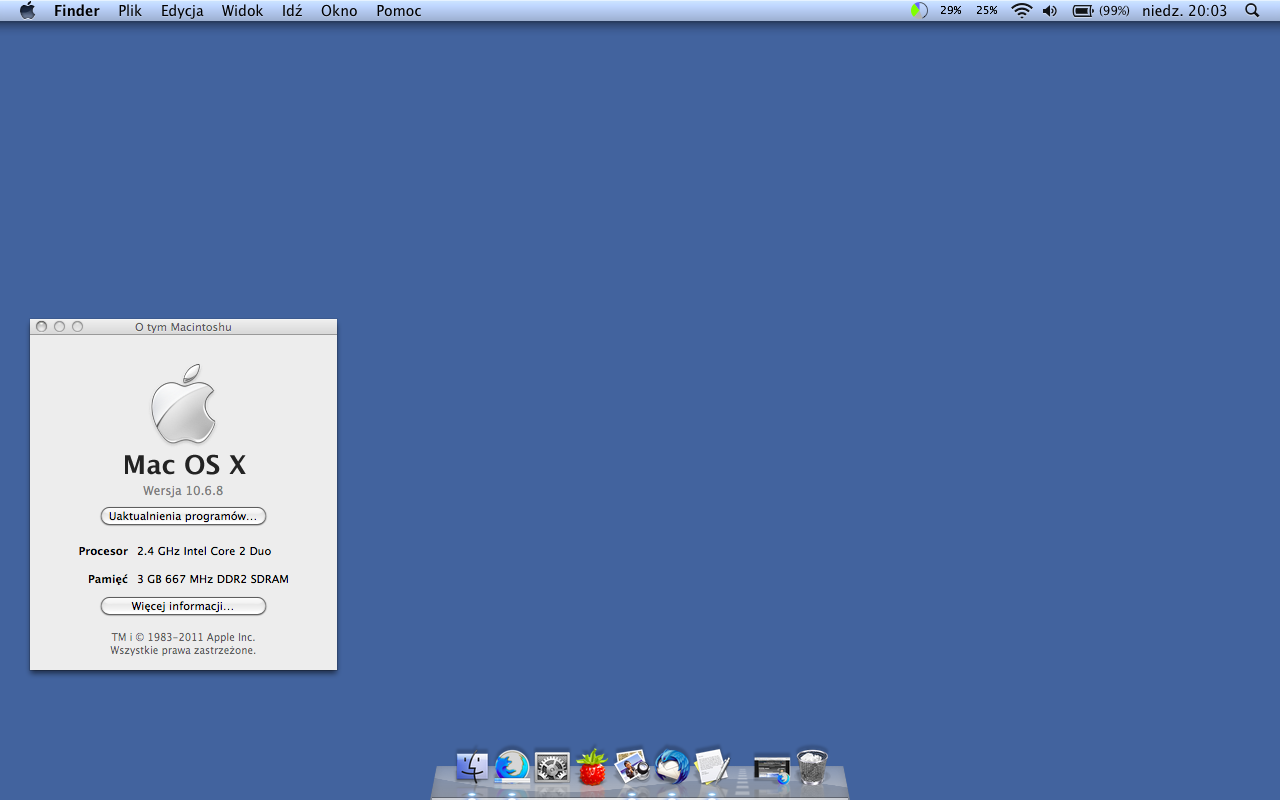The height and width of the screenshot is (800, 1280).
Task: Click the 25% reading in menu bar
Action: coord(987,11)
